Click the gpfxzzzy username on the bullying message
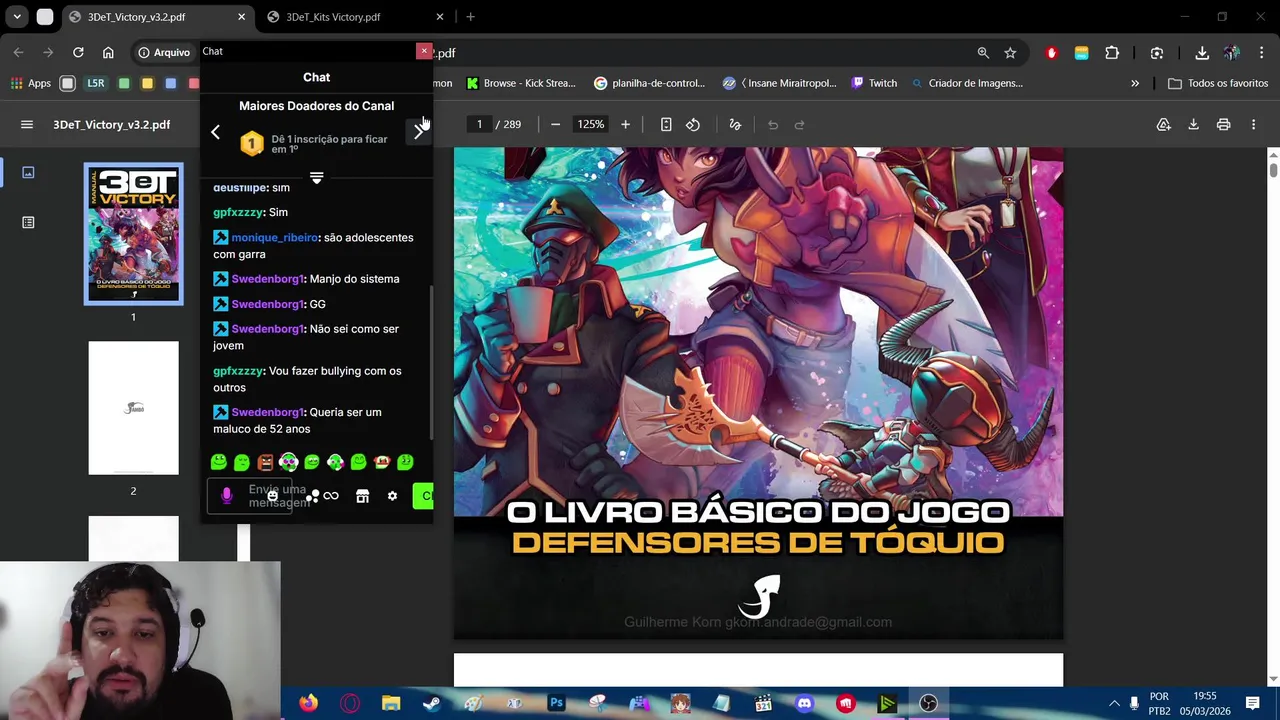This screenshot has width=1280, height=720. click(x=238, y=371)
